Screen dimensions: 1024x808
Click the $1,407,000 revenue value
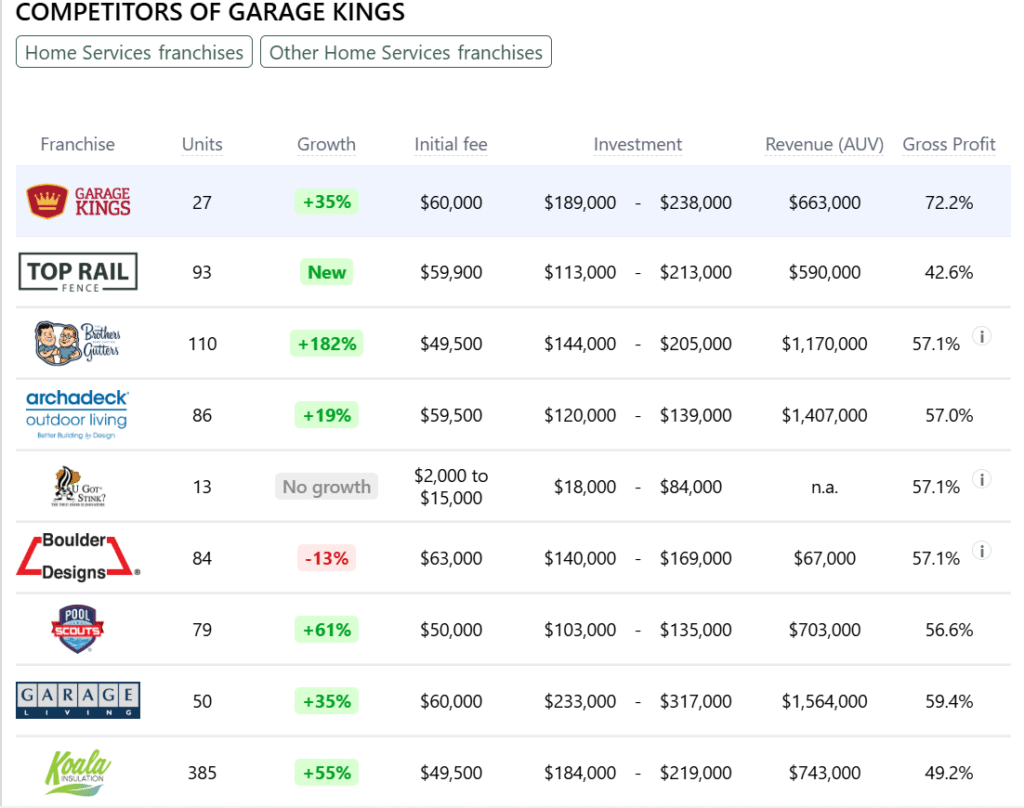[824, 415]
